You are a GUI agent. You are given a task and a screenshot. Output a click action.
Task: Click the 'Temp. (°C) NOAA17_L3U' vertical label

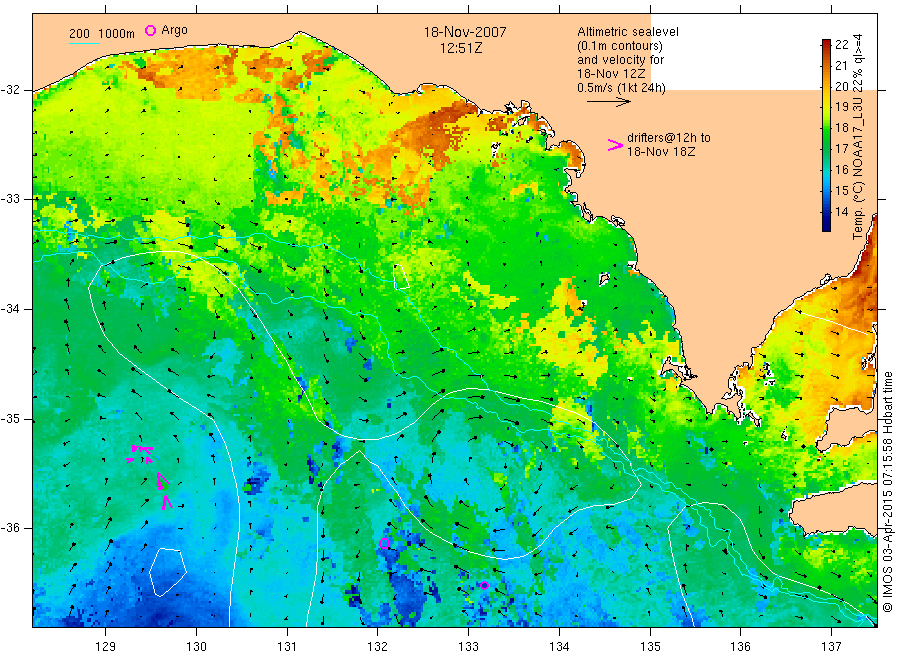(x=858, y=168)
